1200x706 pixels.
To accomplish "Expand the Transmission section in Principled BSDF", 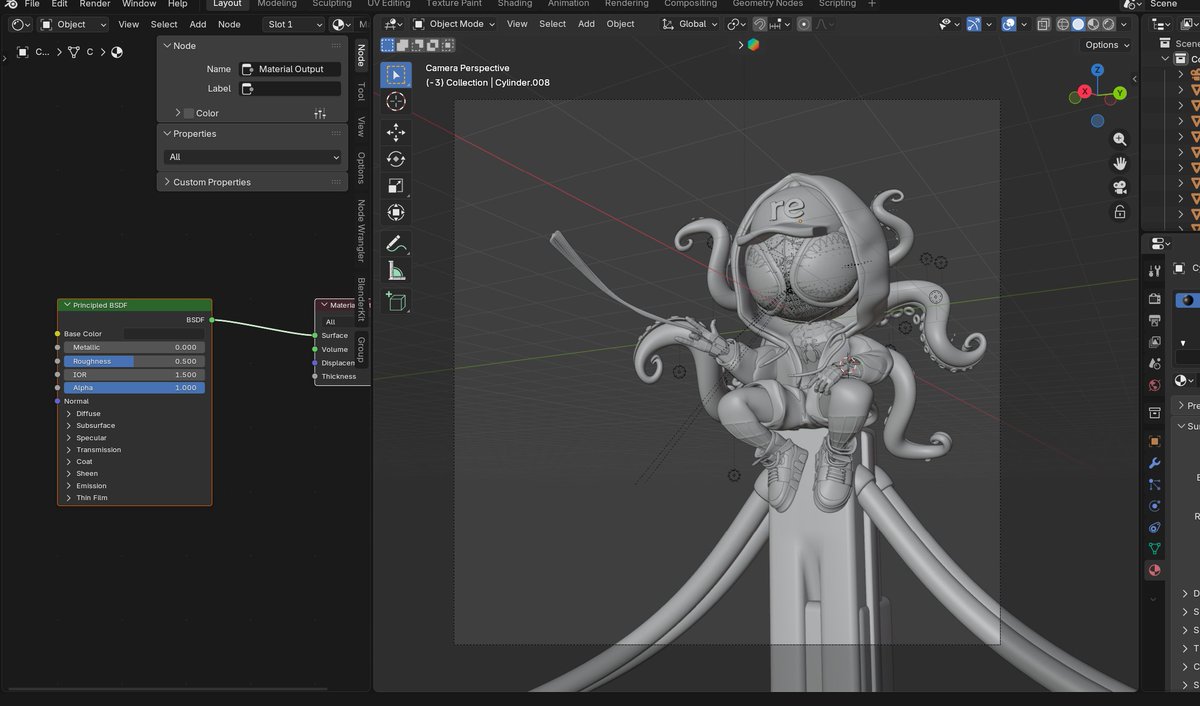I will tap(98, 450).
